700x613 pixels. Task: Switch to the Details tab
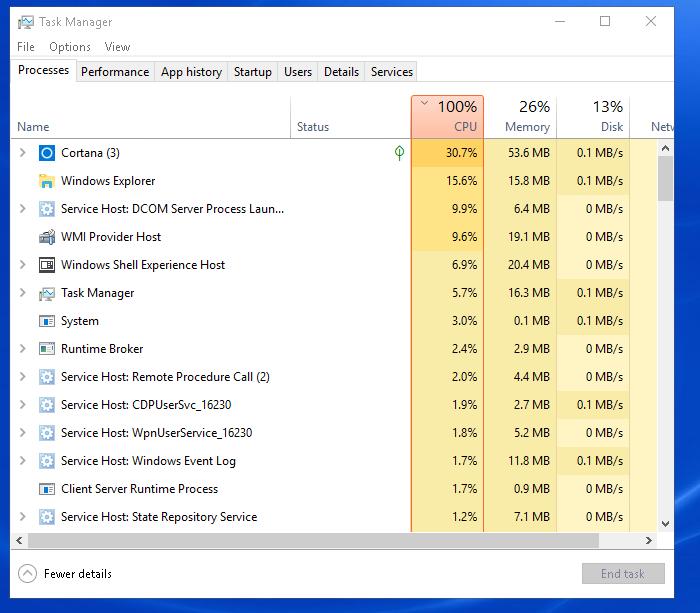point(342,72)
